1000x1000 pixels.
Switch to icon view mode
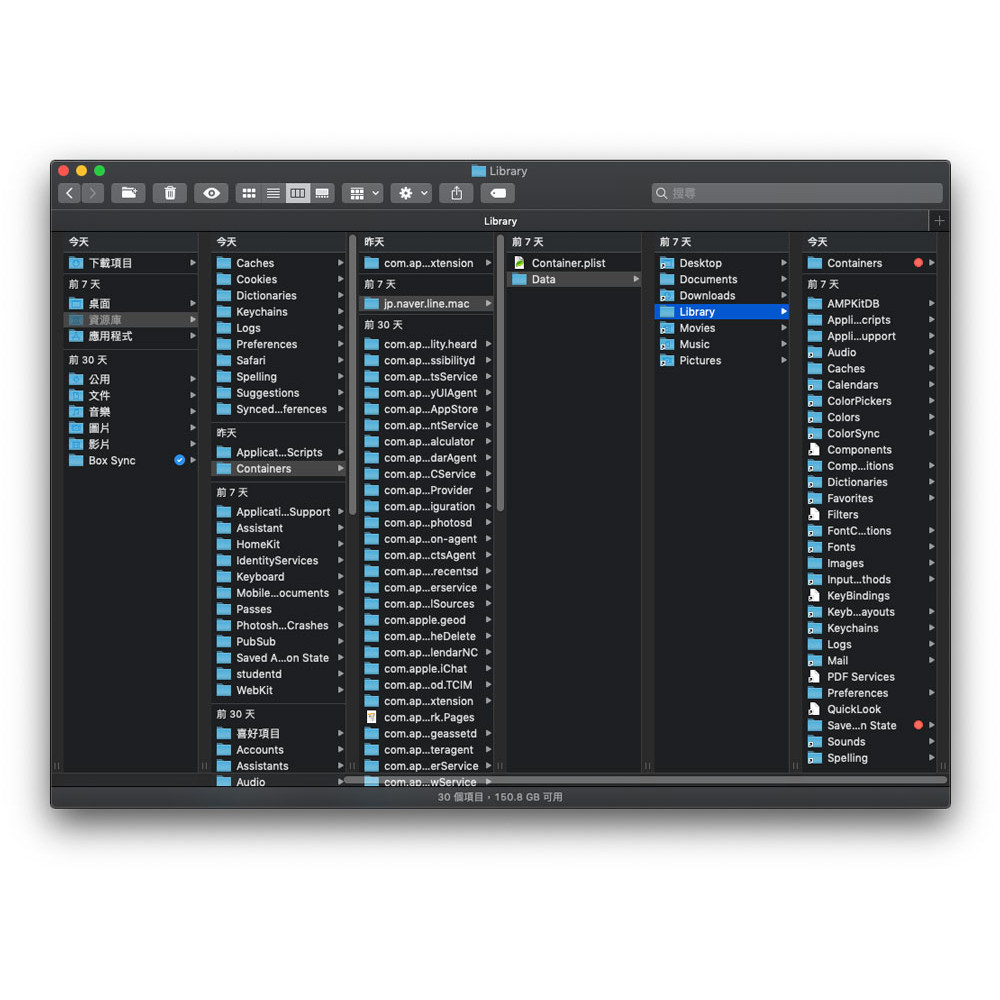249,193
